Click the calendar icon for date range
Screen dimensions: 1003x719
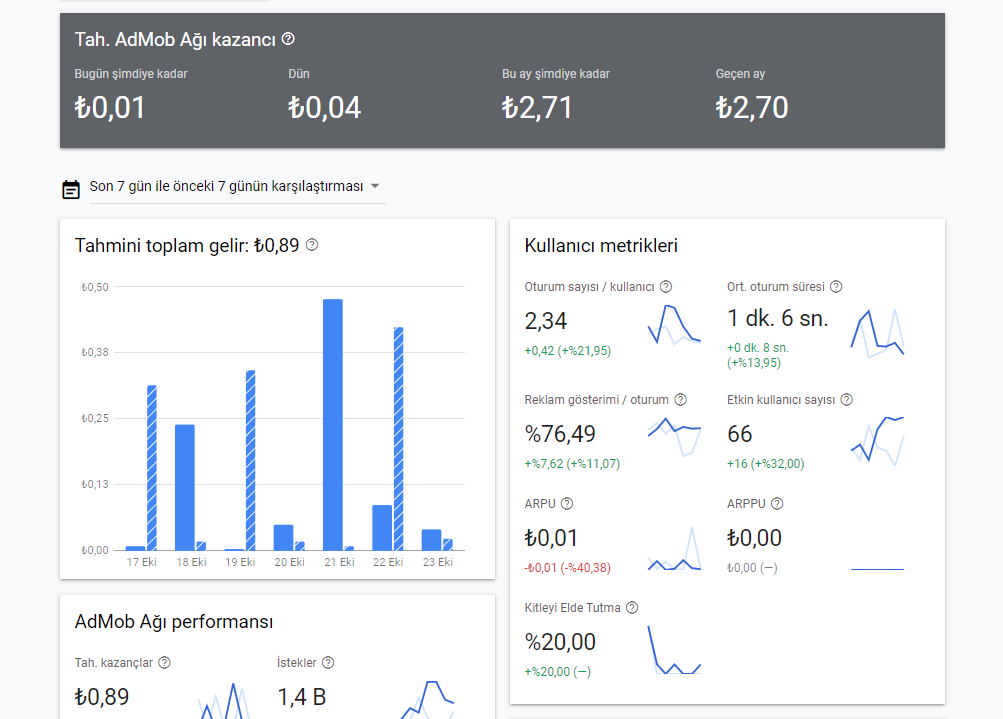point(71,189)
